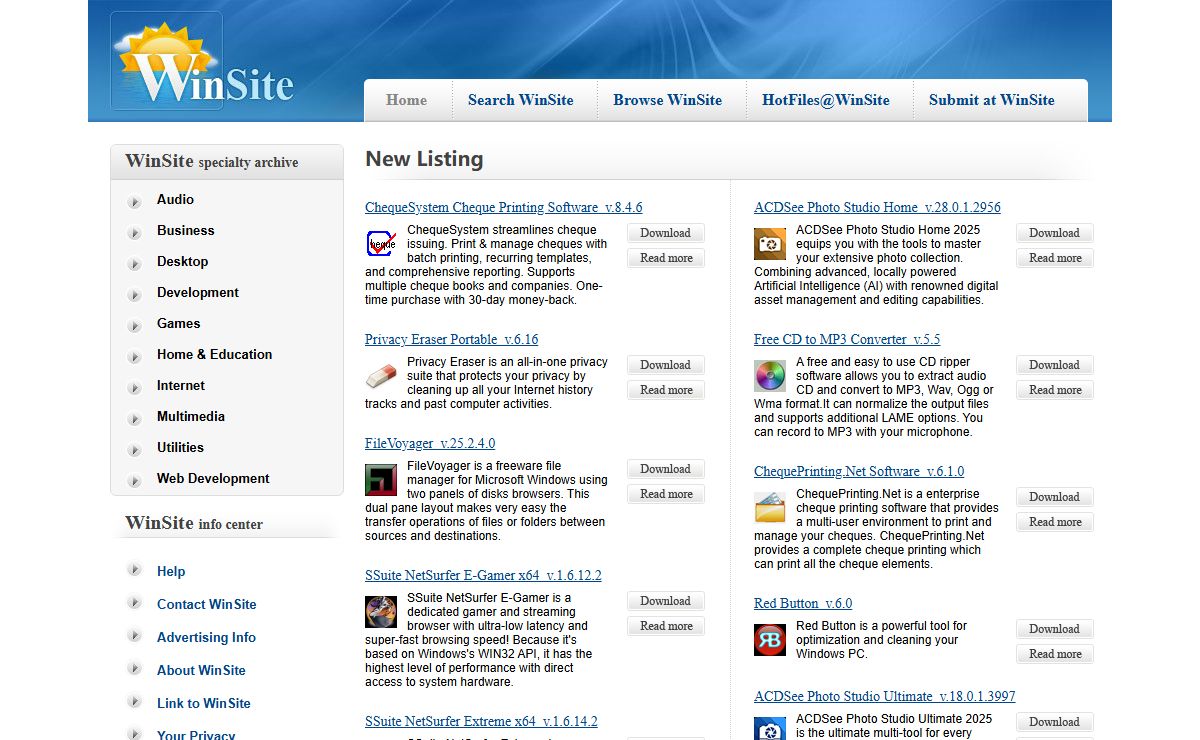The height and width of the screenshot is (740, 1200).
Task: Download Red Button
Action: click(x=1055, y=629)
